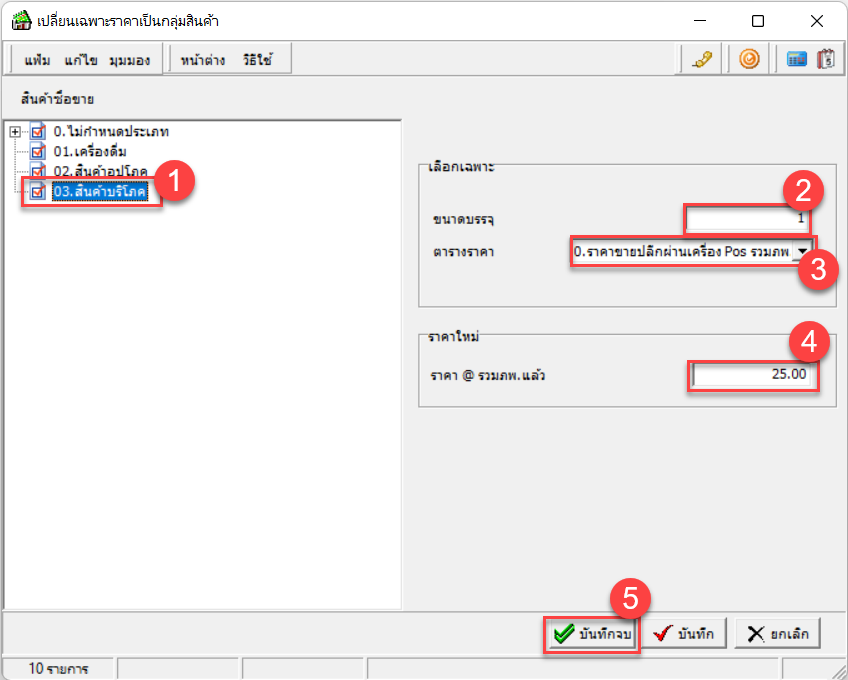
Task: Click the สินค้าซื้อขาย heading text
Action: tap(57, 99)
